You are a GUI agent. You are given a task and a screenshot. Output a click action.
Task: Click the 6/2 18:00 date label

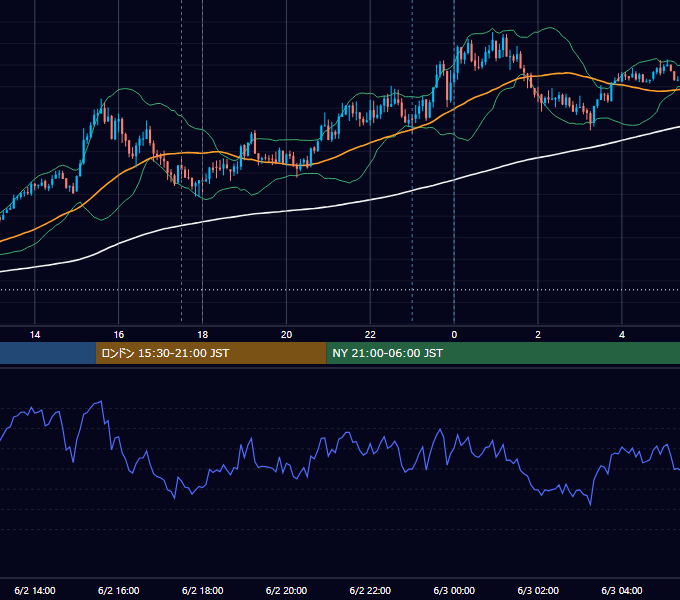pos(203,590)
